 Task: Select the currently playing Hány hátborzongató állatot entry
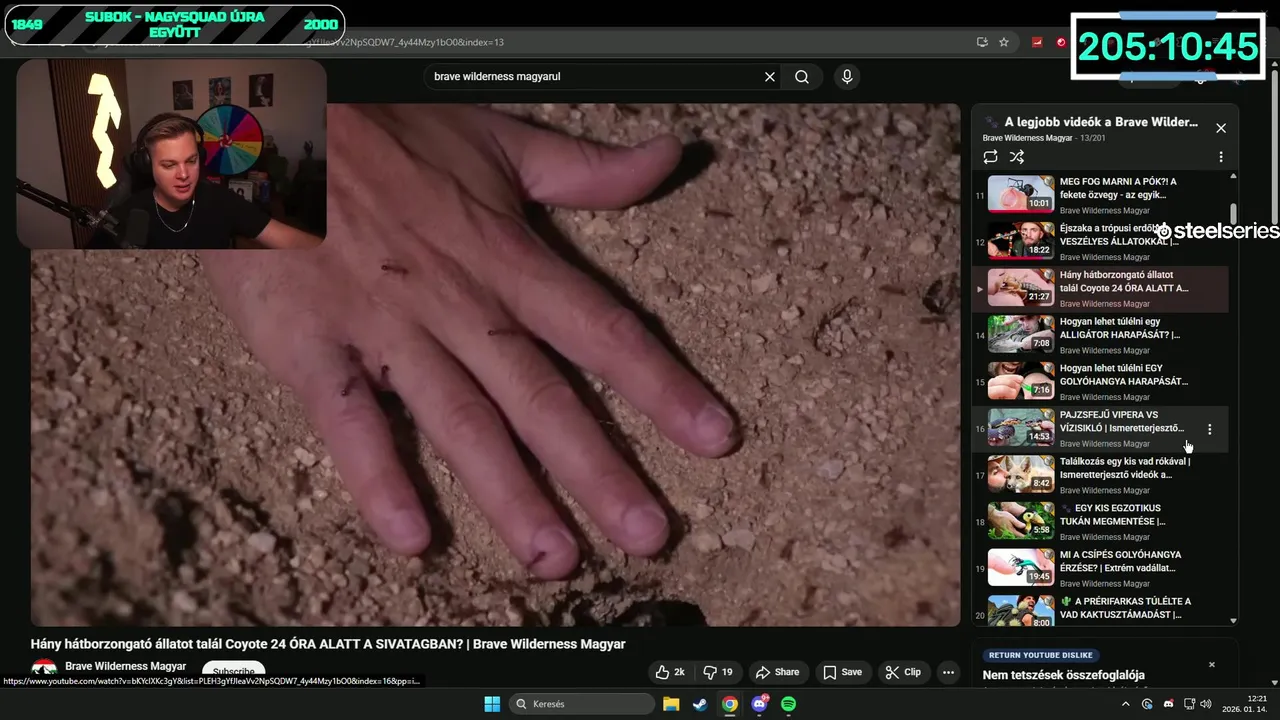(1100, 288)
